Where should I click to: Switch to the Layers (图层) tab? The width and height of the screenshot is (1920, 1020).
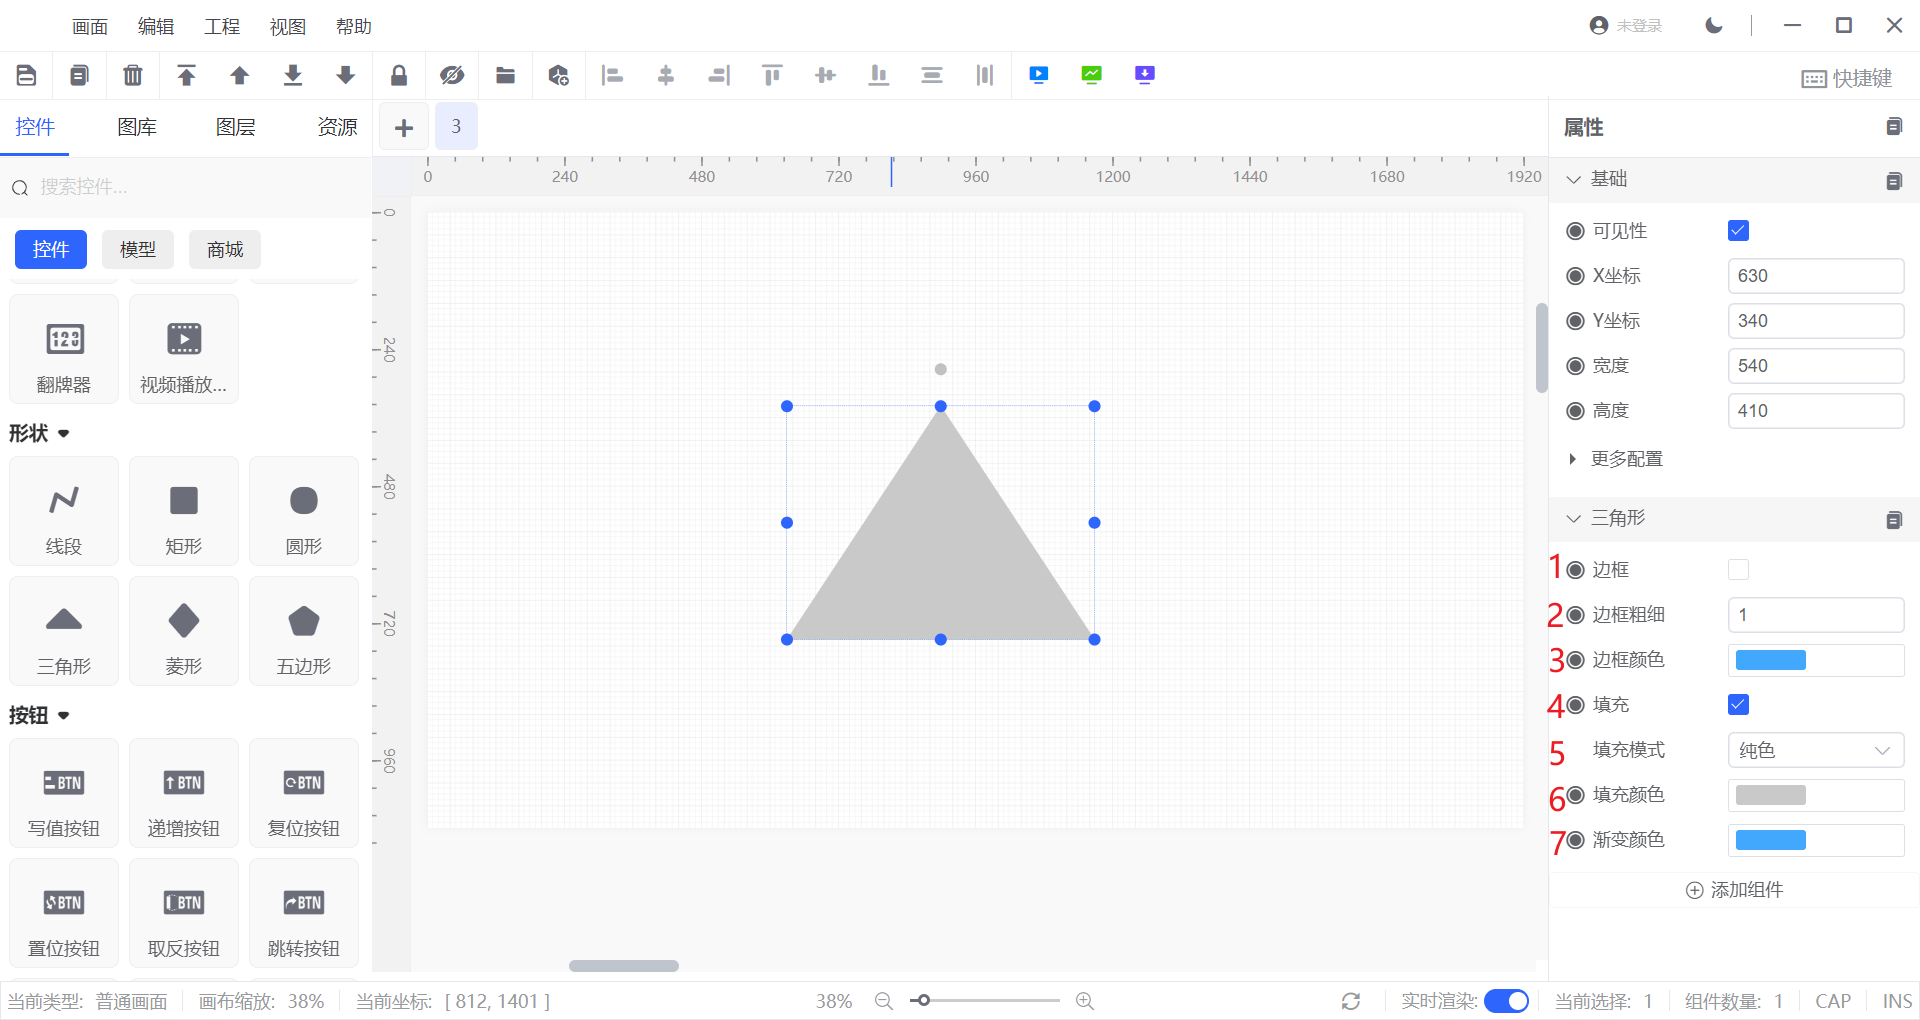pyautogui.click(x=236, y=127)
